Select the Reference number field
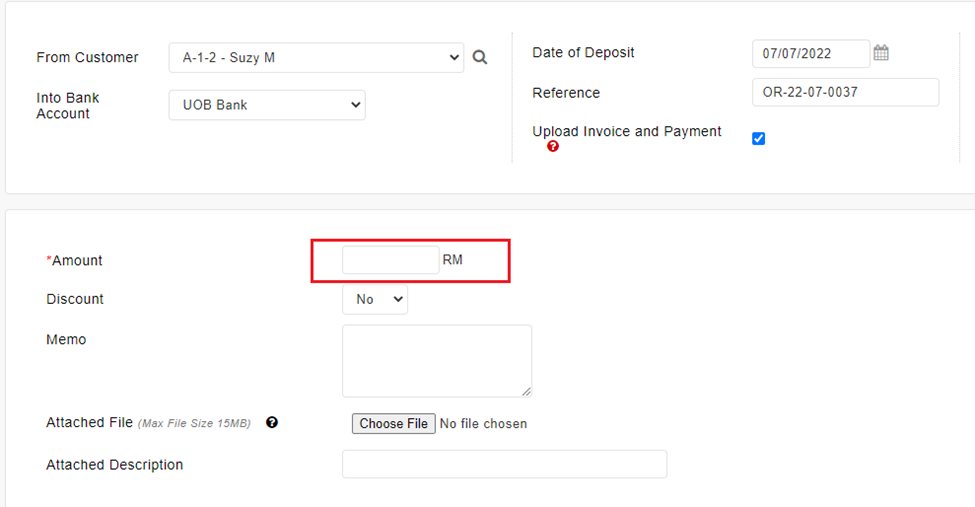This screenshot has height=507, width=975. [845, 93]
